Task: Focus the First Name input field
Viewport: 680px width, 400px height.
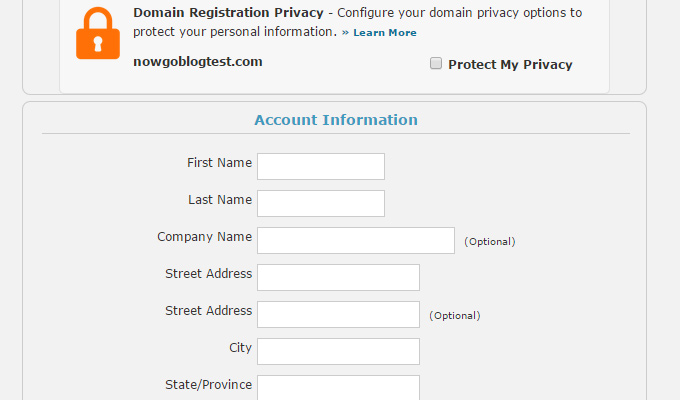Action: [321, 166]
